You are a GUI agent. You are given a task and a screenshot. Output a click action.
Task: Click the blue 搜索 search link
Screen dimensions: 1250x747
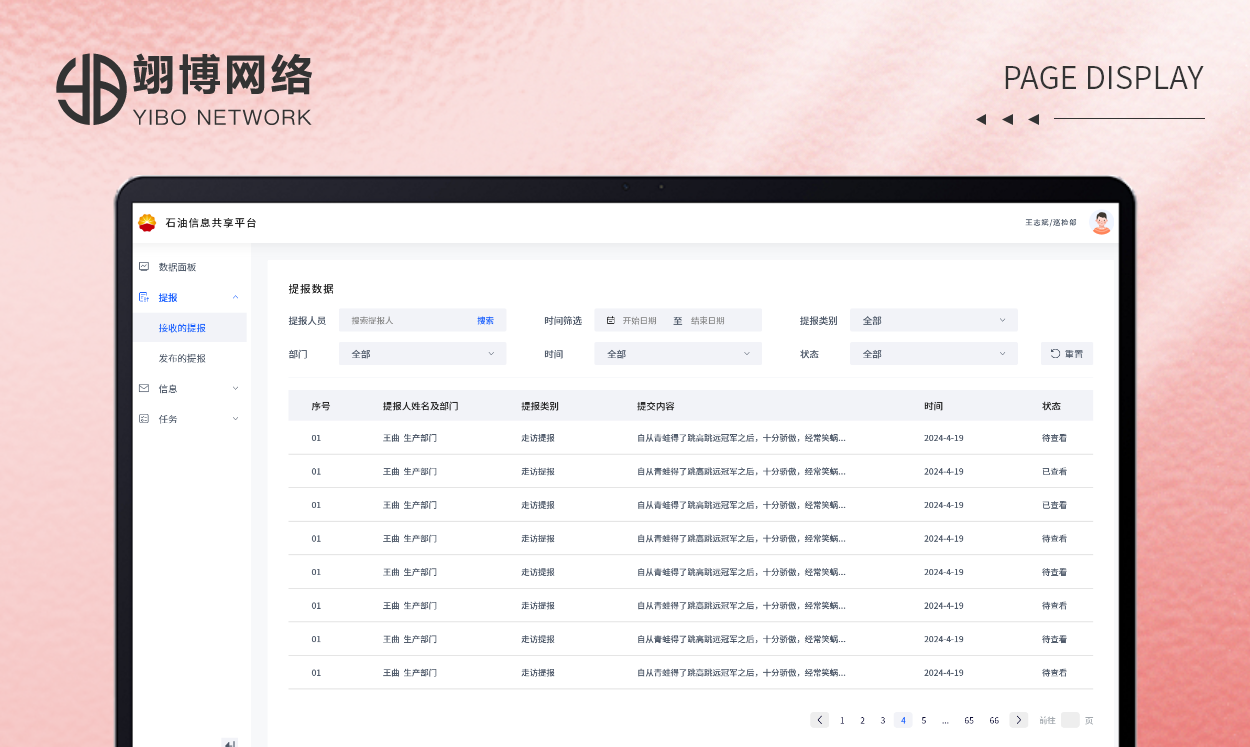pos(485,321)
